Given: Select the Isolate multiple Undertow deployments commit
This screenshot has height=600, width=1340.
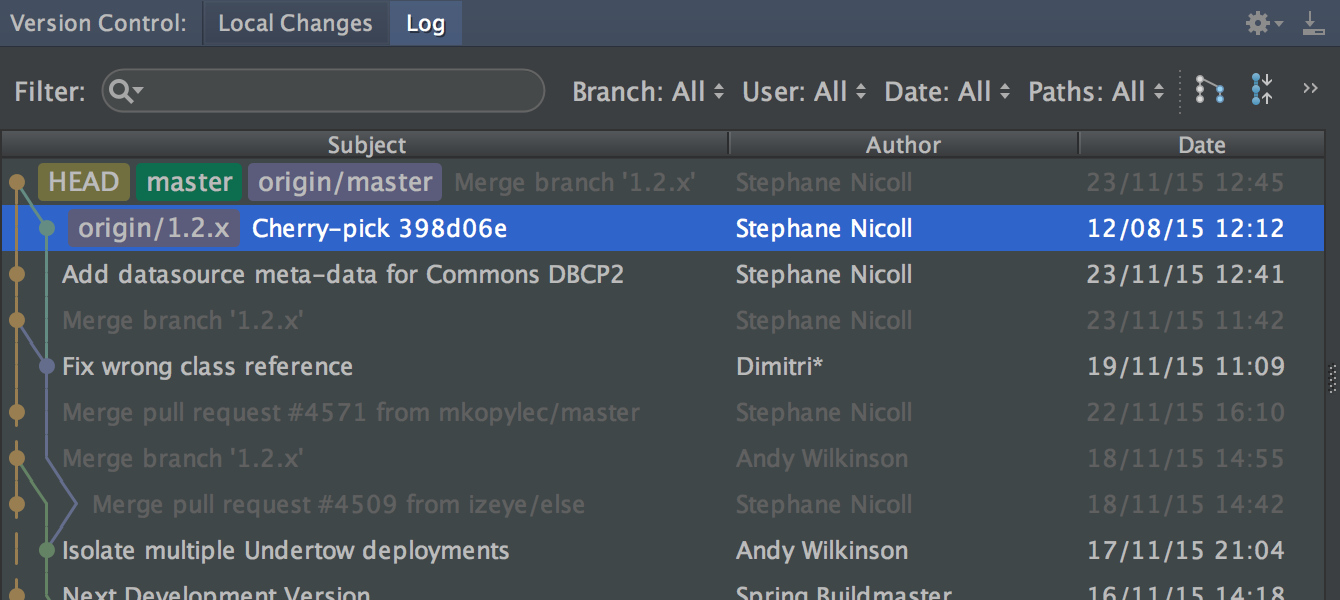Looking at the screenshot, I should [663, 551].
